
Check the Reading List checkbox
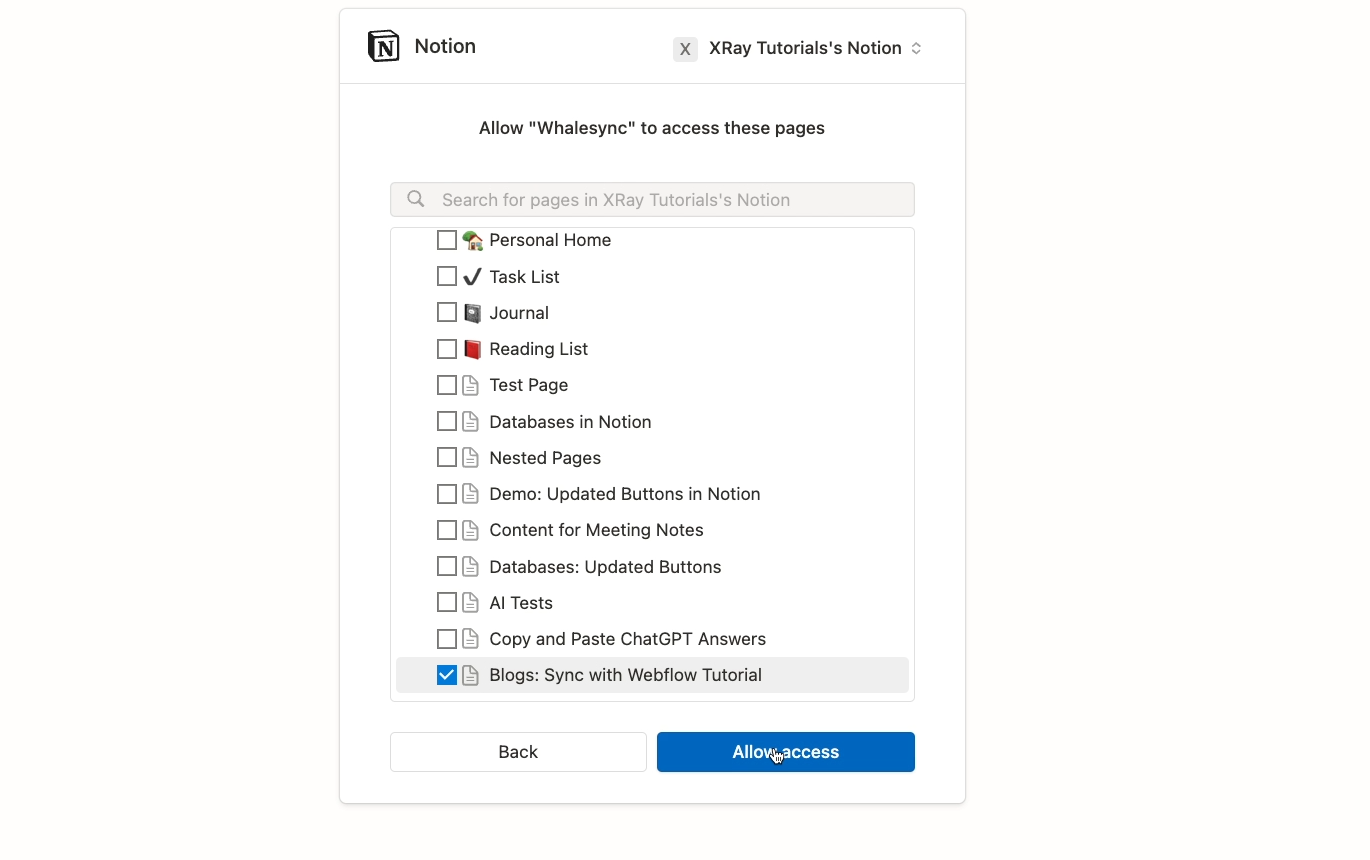(447, 349)
